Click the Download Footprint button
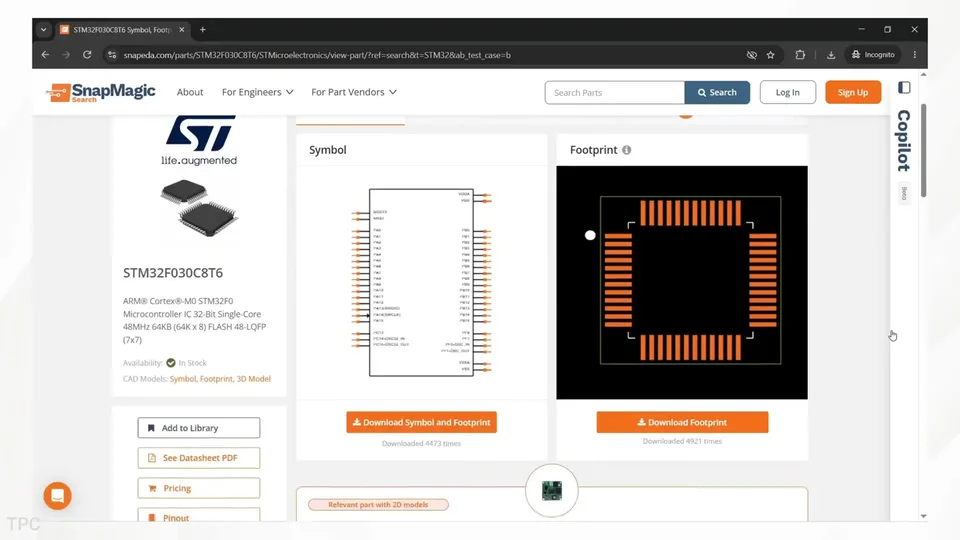Image resolution: width=960 pixels, height=540 pixels. point(682,422)
